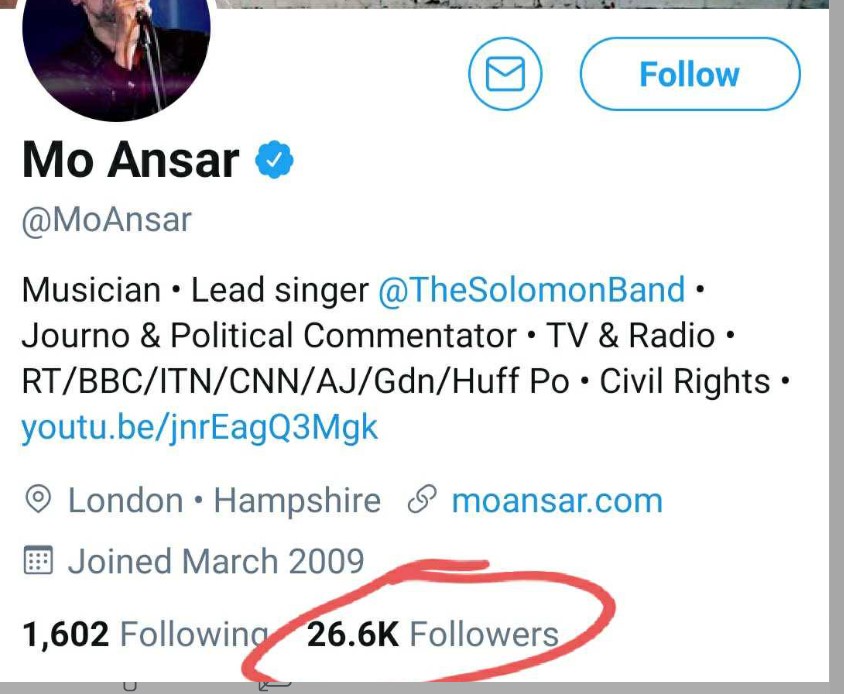View the 26.6K Followers list
The height and width of the screenshot is (694, 844).
[433, 634]
